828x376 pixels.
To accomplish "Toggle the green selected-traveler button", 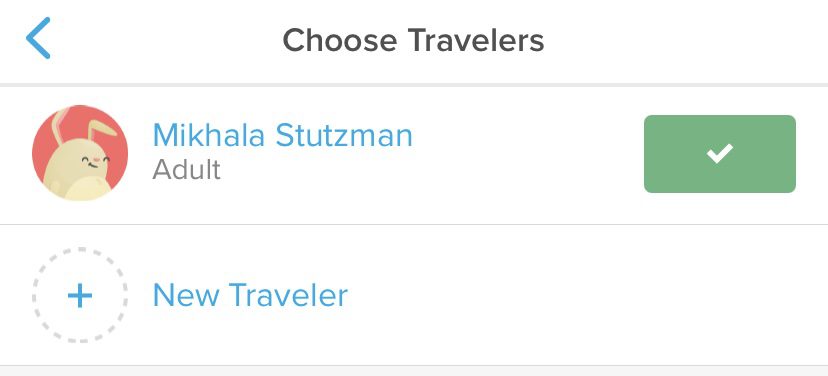I will [720, 154].
